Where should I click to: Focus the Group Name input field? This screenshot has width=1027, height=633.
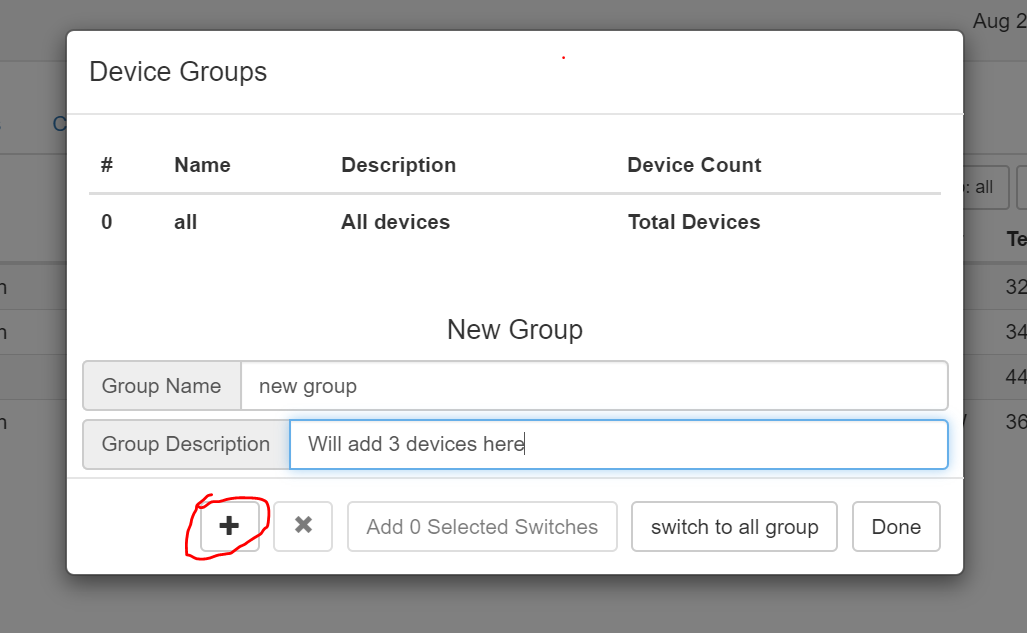click(x=593, y=386)
